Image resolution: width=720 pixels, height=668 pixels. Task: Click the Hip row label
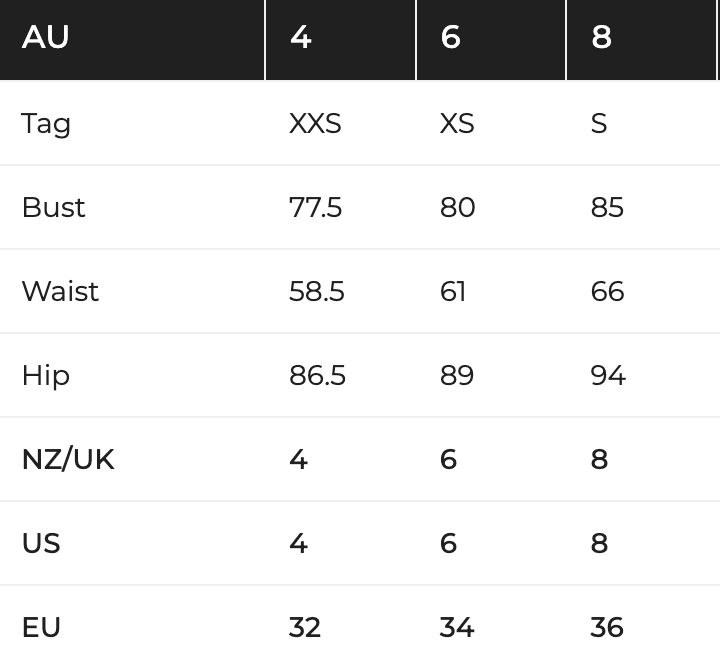[46, 375]
